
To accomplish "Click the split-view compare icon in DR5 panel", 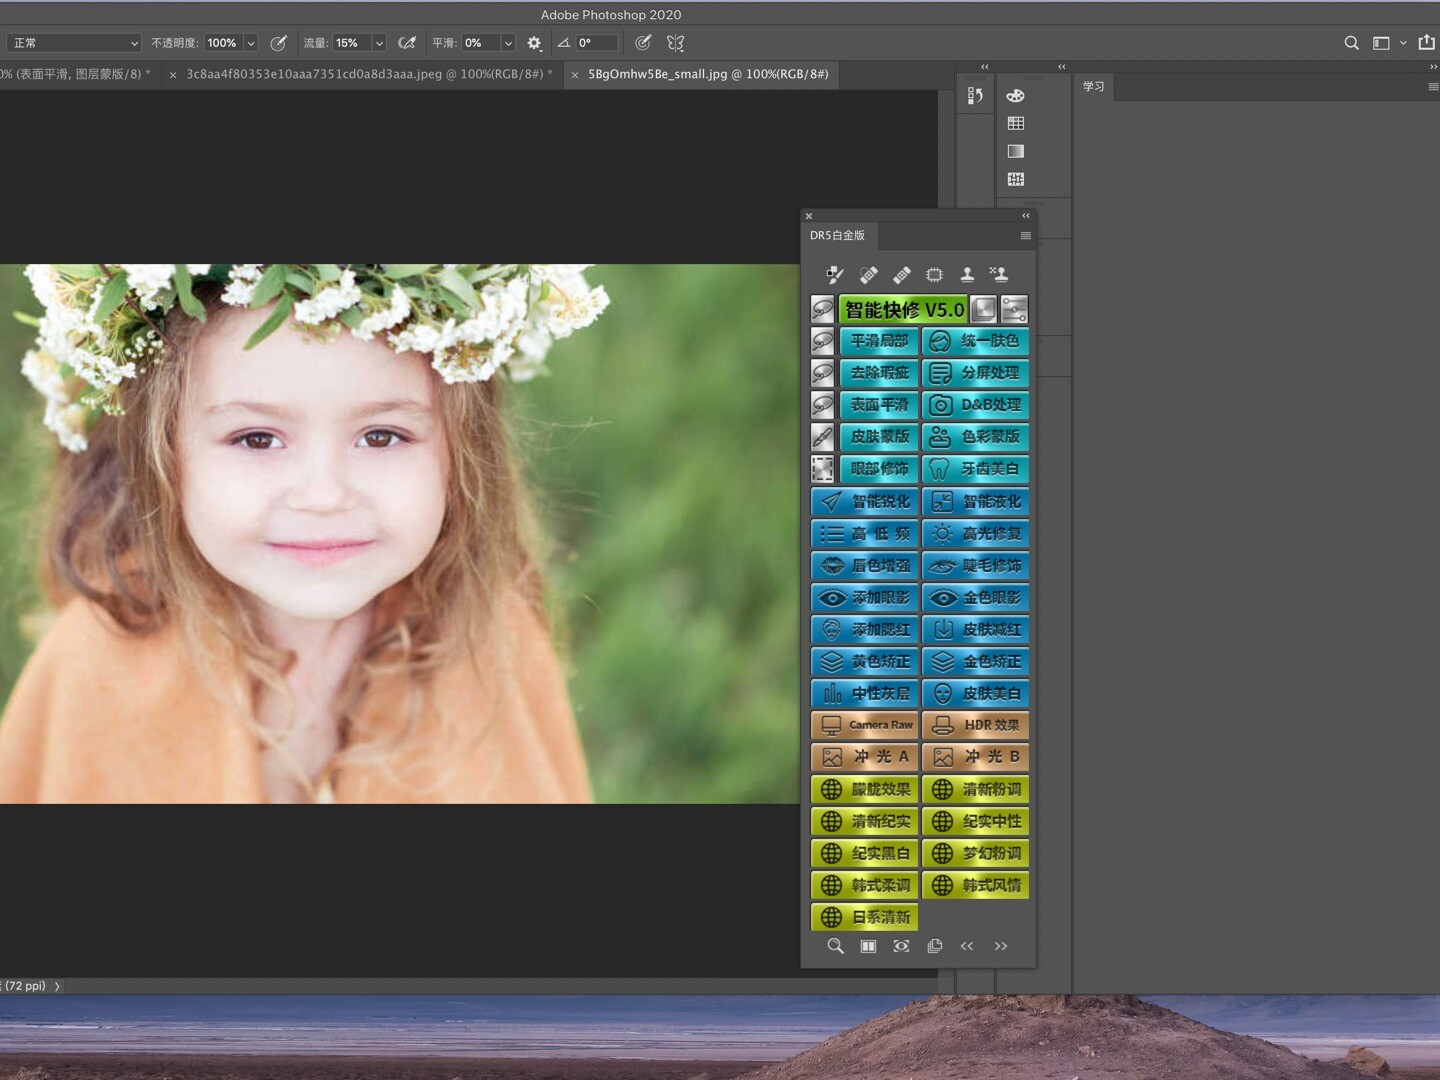I will tap(868, 946).
